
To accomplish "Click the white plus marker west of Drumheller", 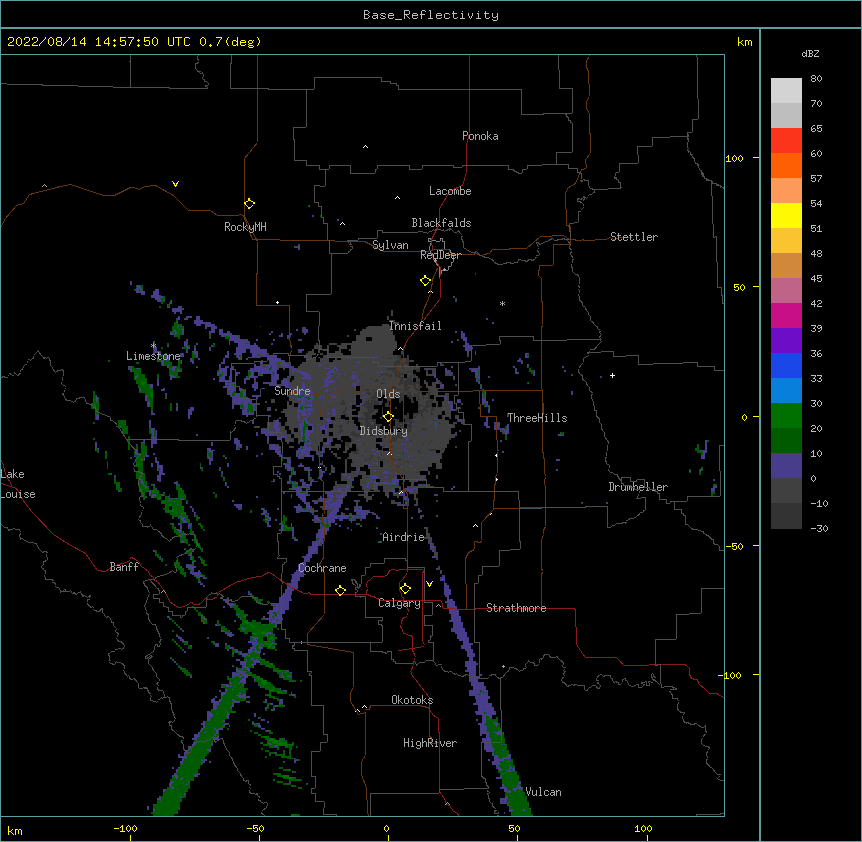I will pyautogui.click(x=612, y=375).
